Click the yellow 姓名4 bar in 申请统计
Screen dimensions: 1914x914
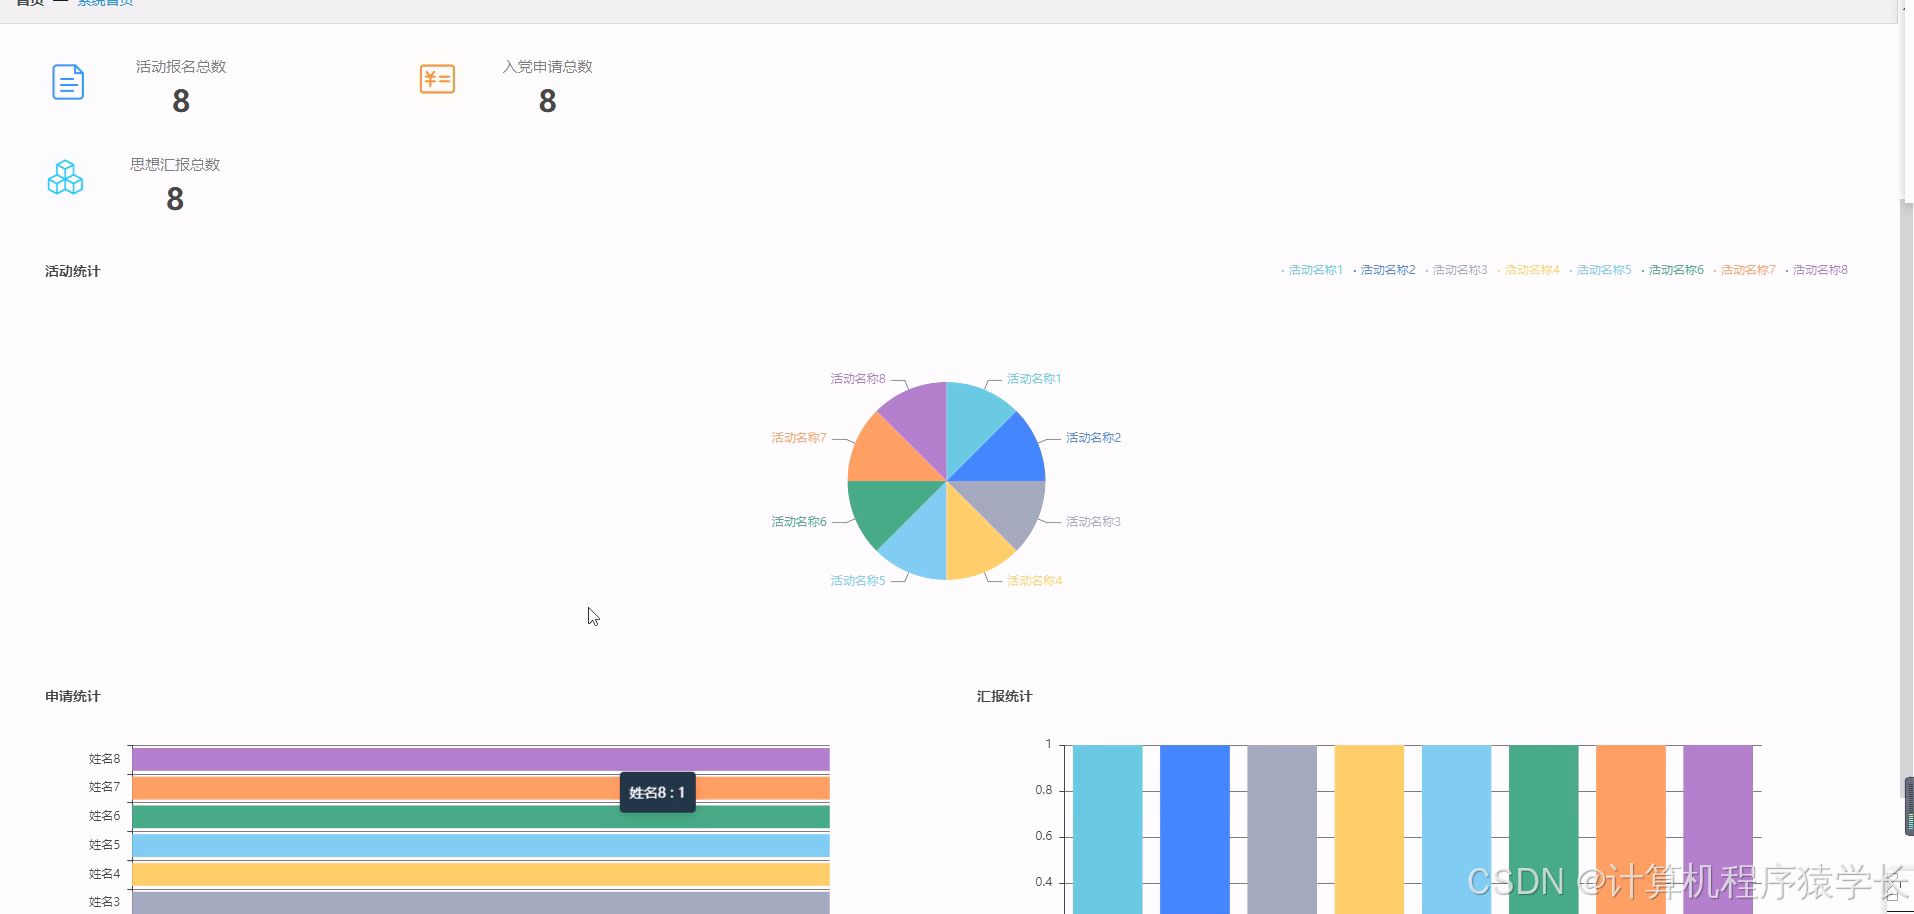(481, 874)
